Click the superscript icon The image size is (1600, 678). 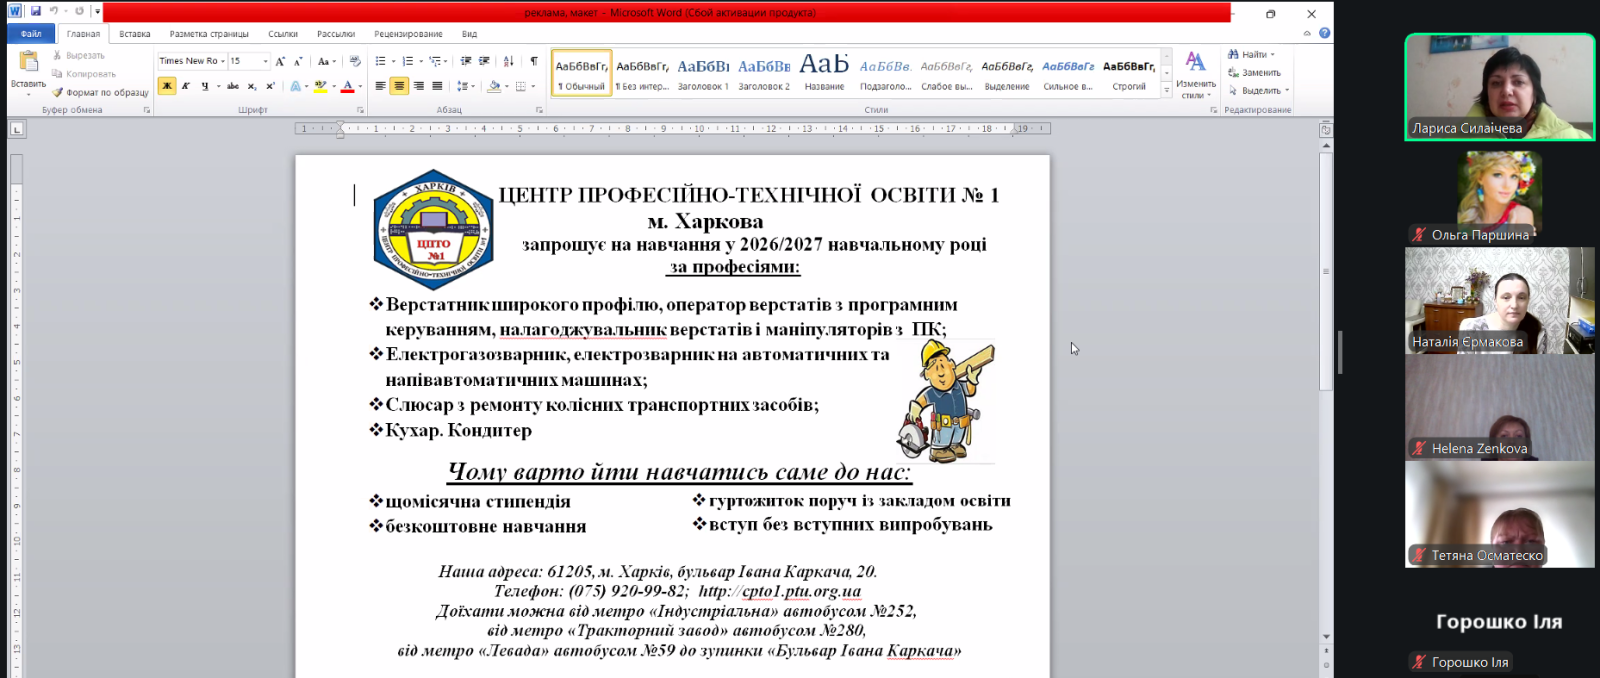(x=270, y=86)
